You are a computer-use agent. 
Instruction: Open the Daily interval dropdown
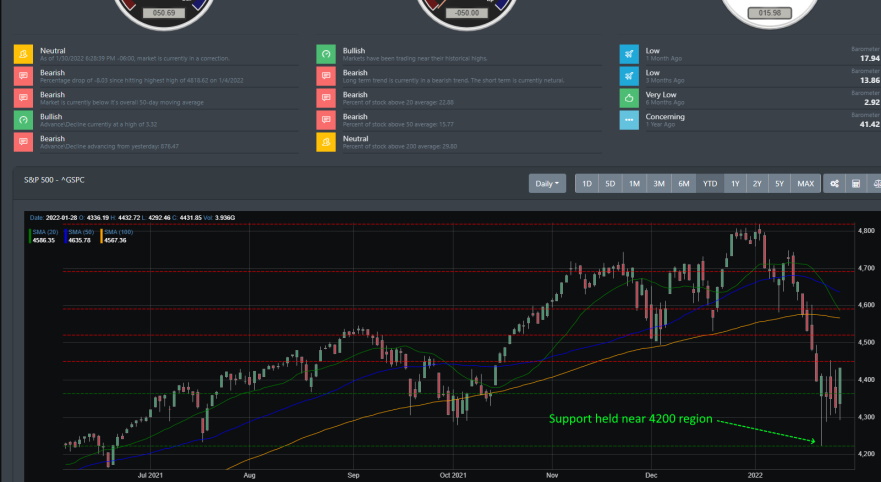(547, 184)
